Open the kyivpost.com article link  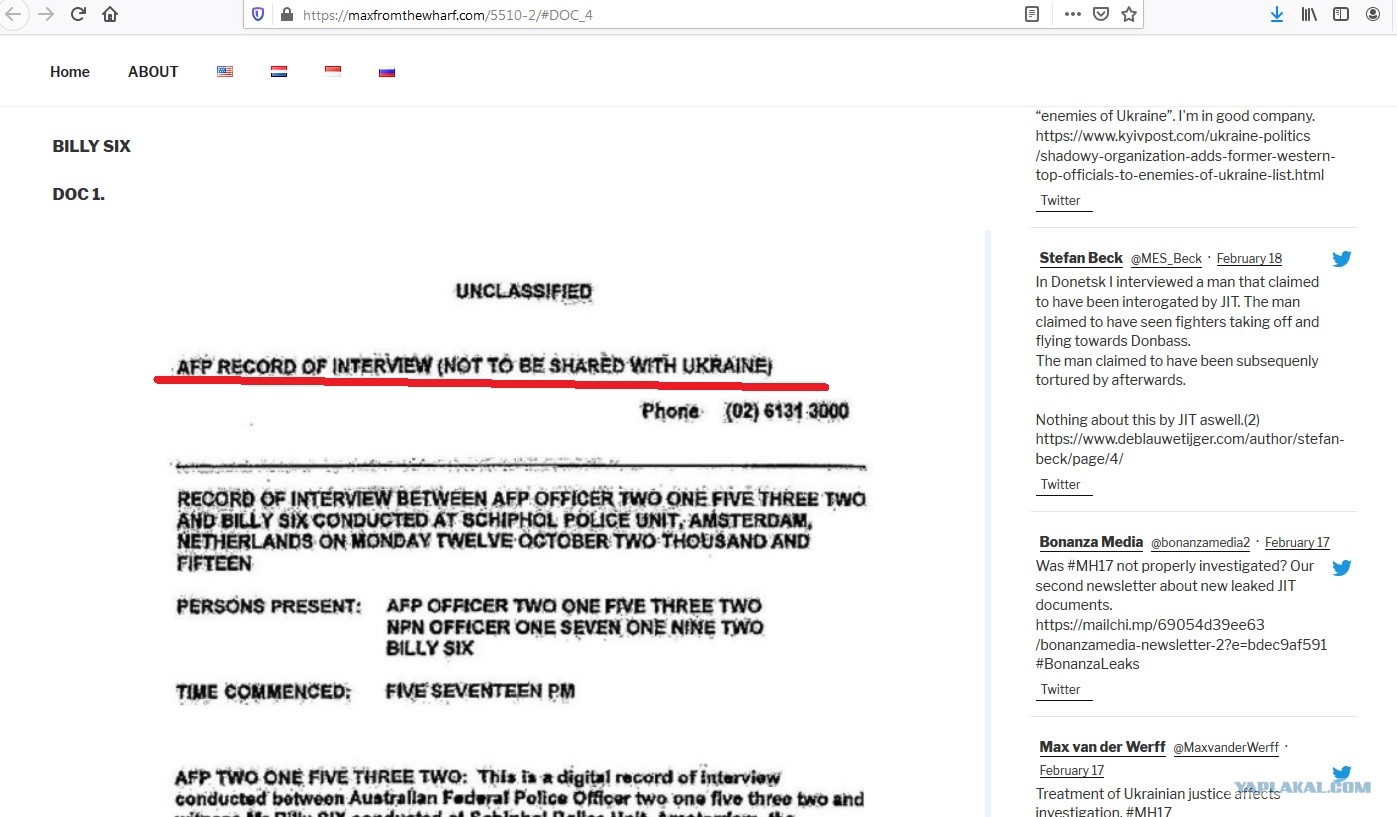pos(1185,155)
